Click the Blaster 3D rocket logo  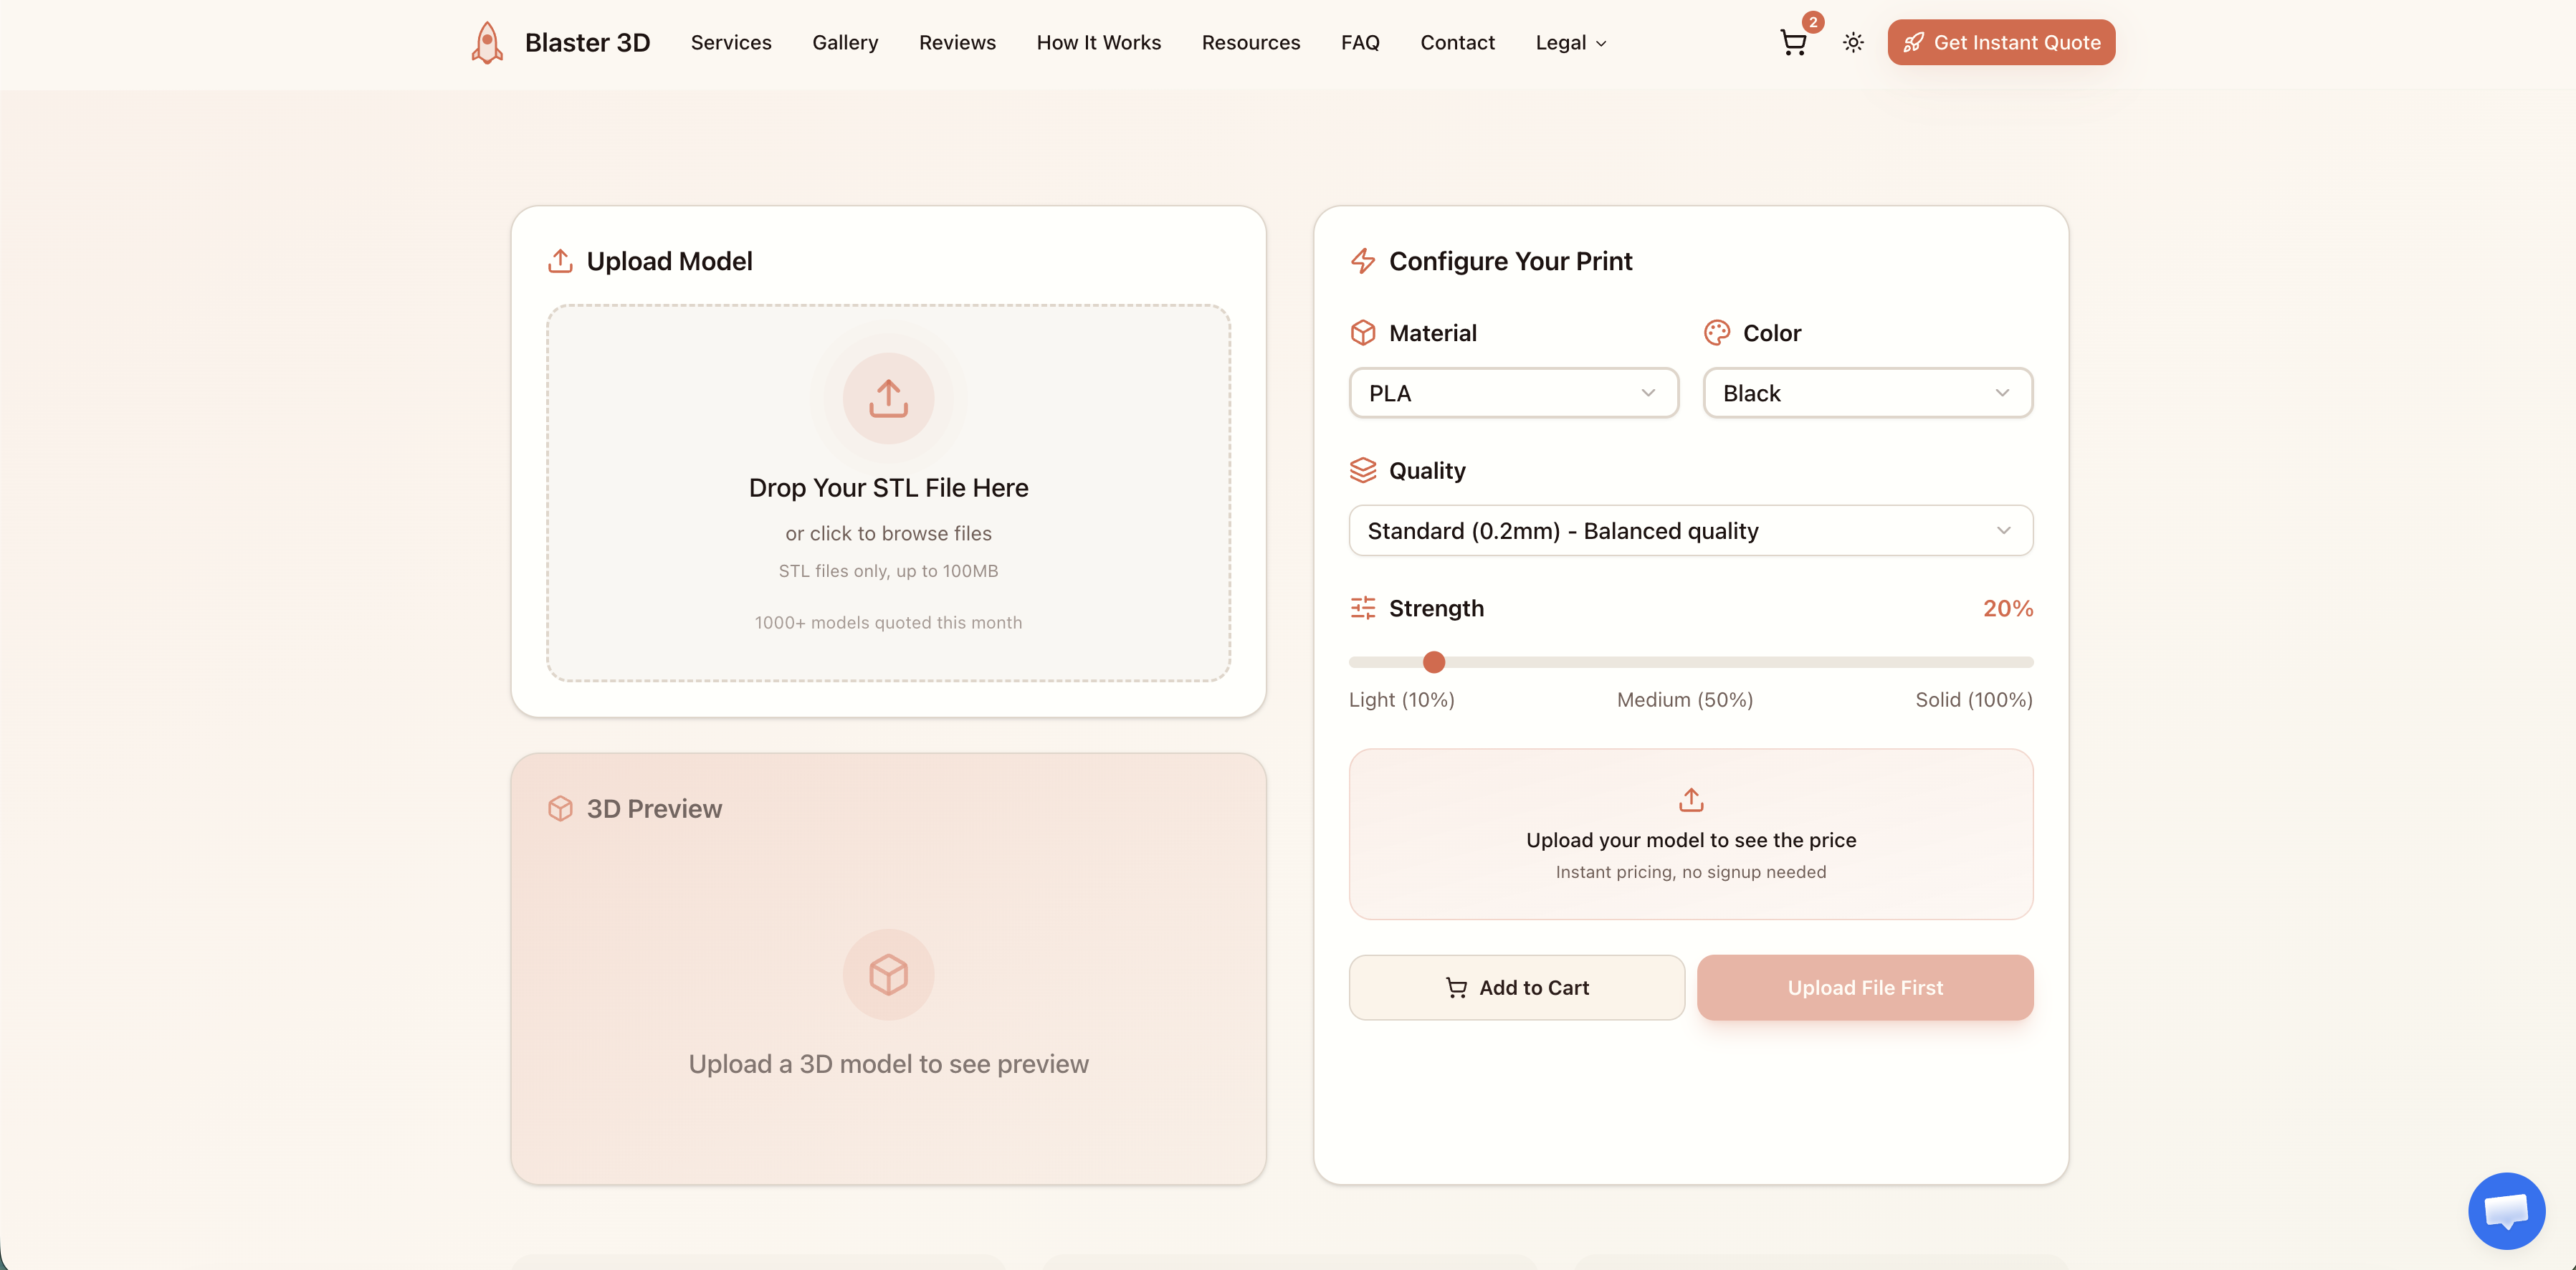pyautogui.click(x=487, y=43)
